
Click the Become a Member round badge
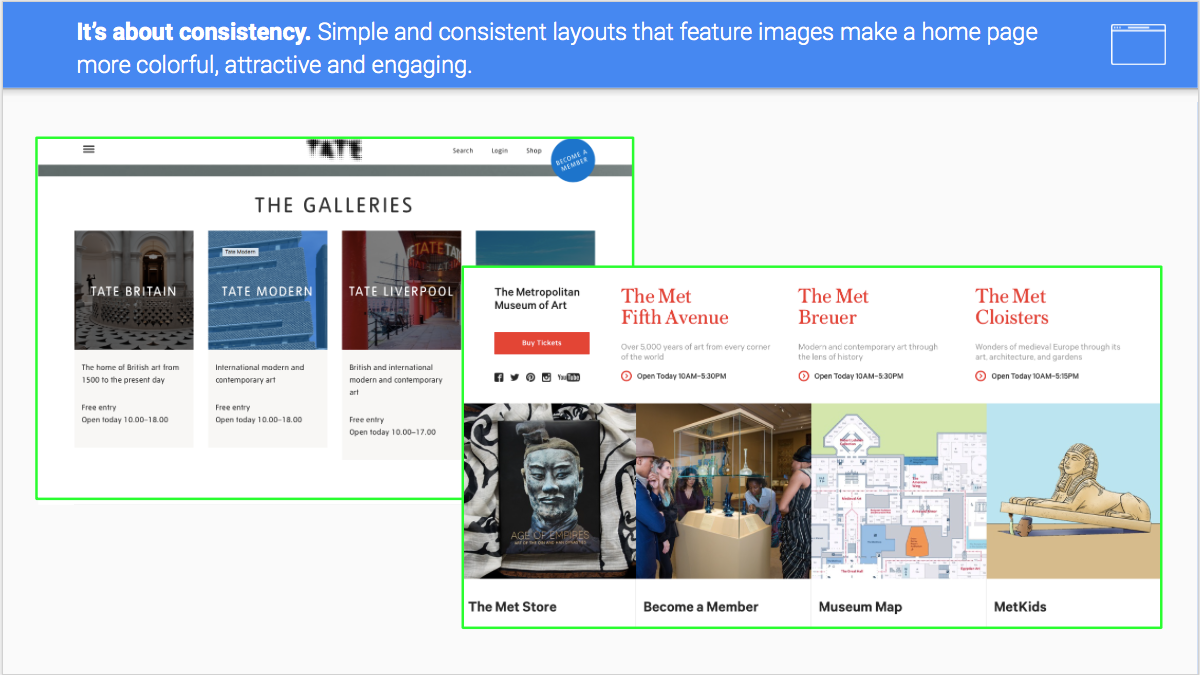573,161
